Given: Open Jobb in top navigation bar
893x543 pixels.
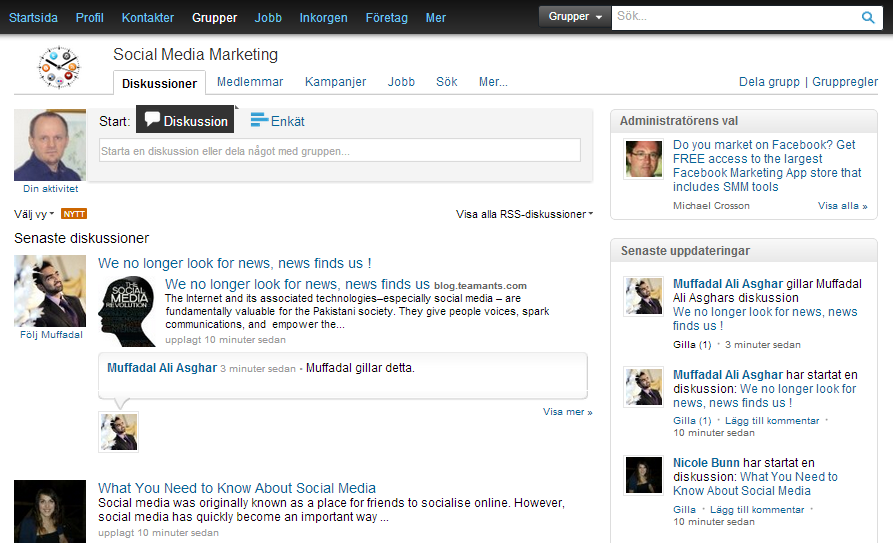Looking at the screenshot, I should point(268,18).
